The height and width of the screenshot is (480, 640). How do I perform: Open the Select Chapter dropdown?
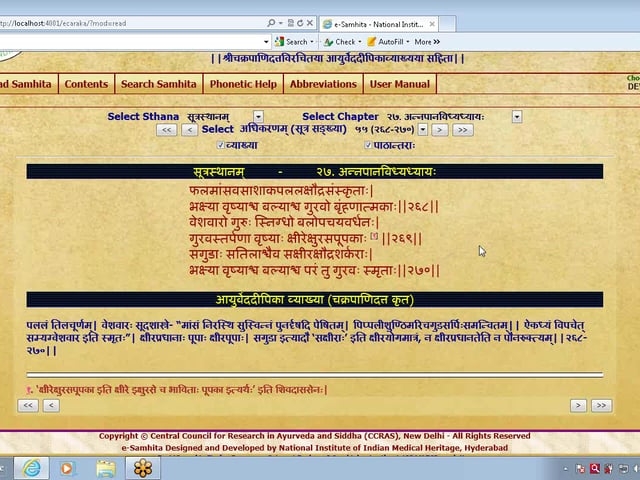517,117
